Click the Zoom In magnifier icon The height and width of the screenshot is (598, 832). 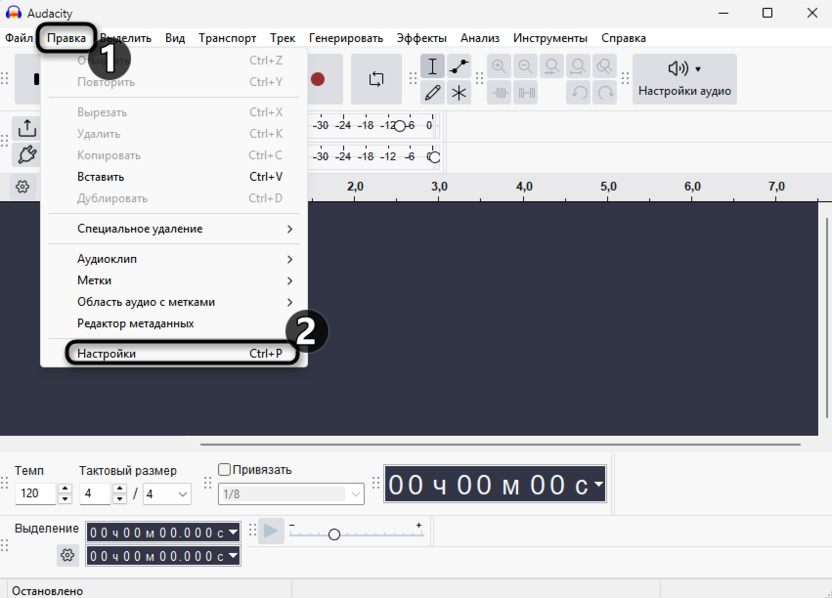click(499, 67)
